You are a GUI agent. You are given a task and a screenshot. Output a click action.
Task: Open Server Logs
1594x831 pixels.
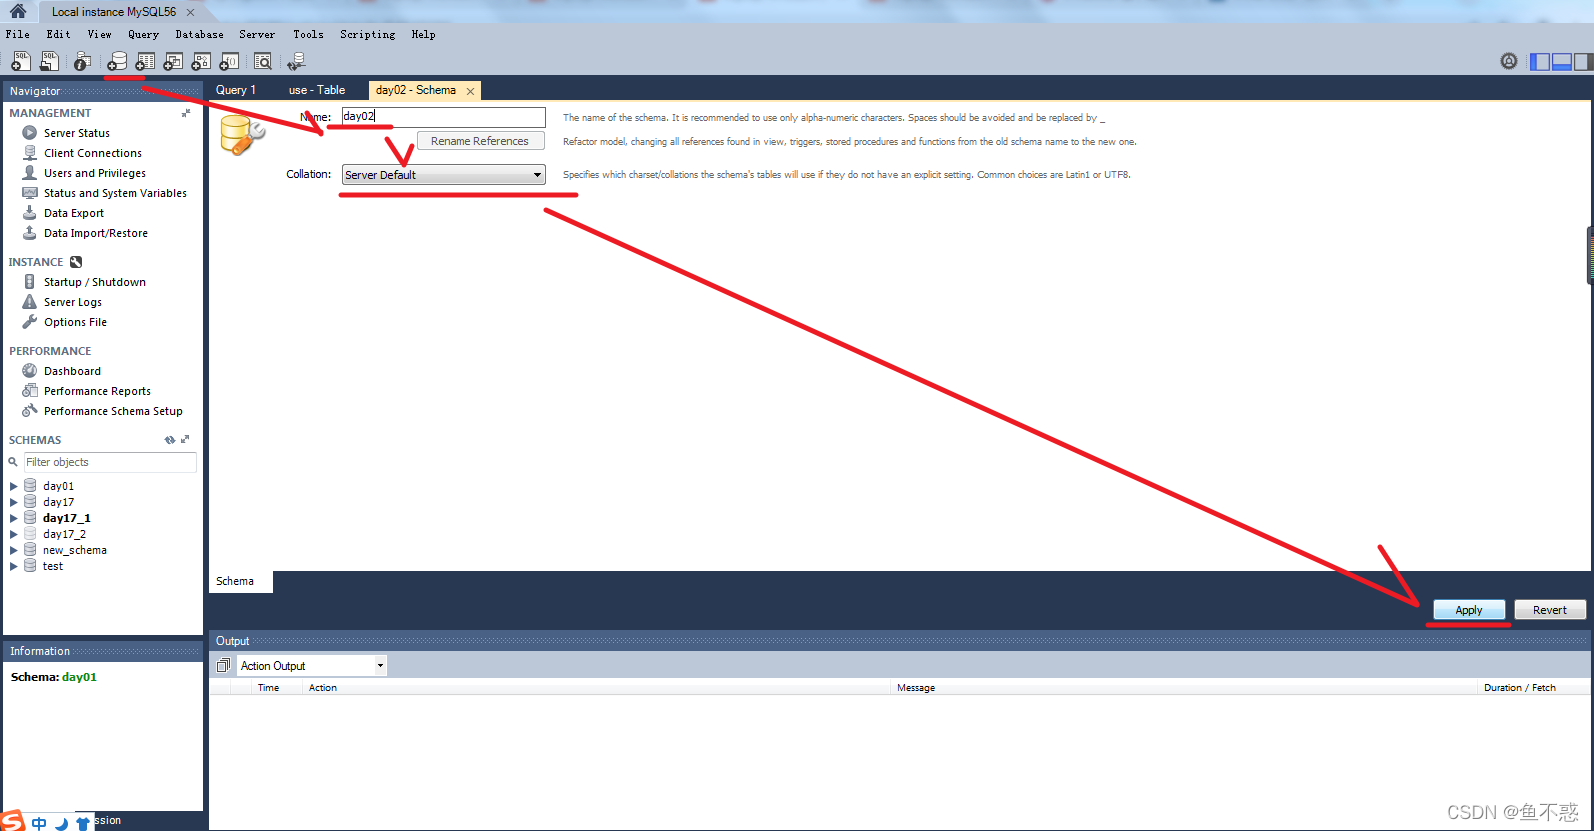73,302
